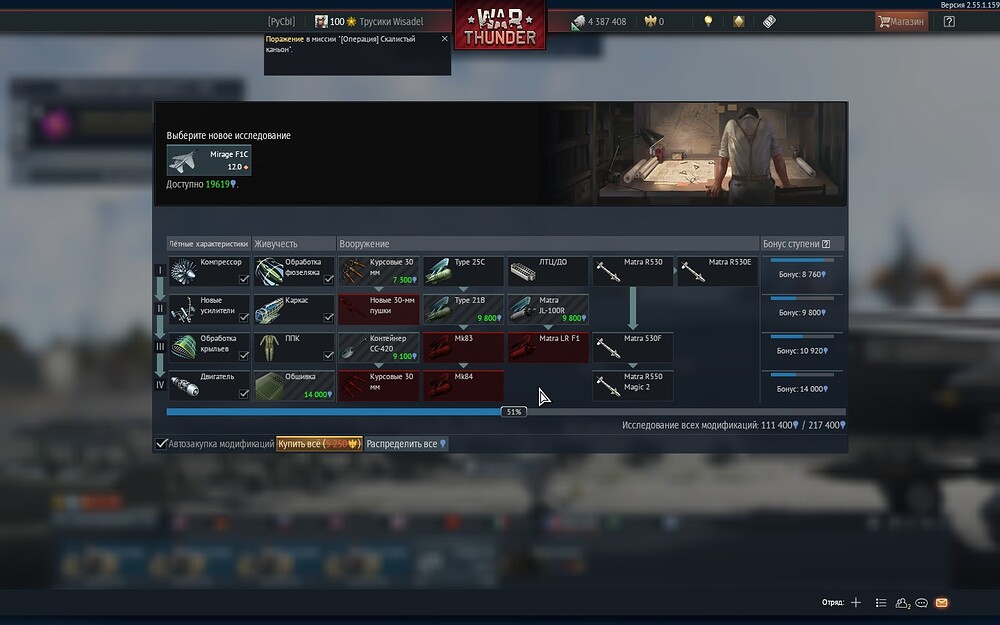Pick the Matra R530 missile modification
The width and height of the screenshot is (1000, 625).
coord(633,271)
